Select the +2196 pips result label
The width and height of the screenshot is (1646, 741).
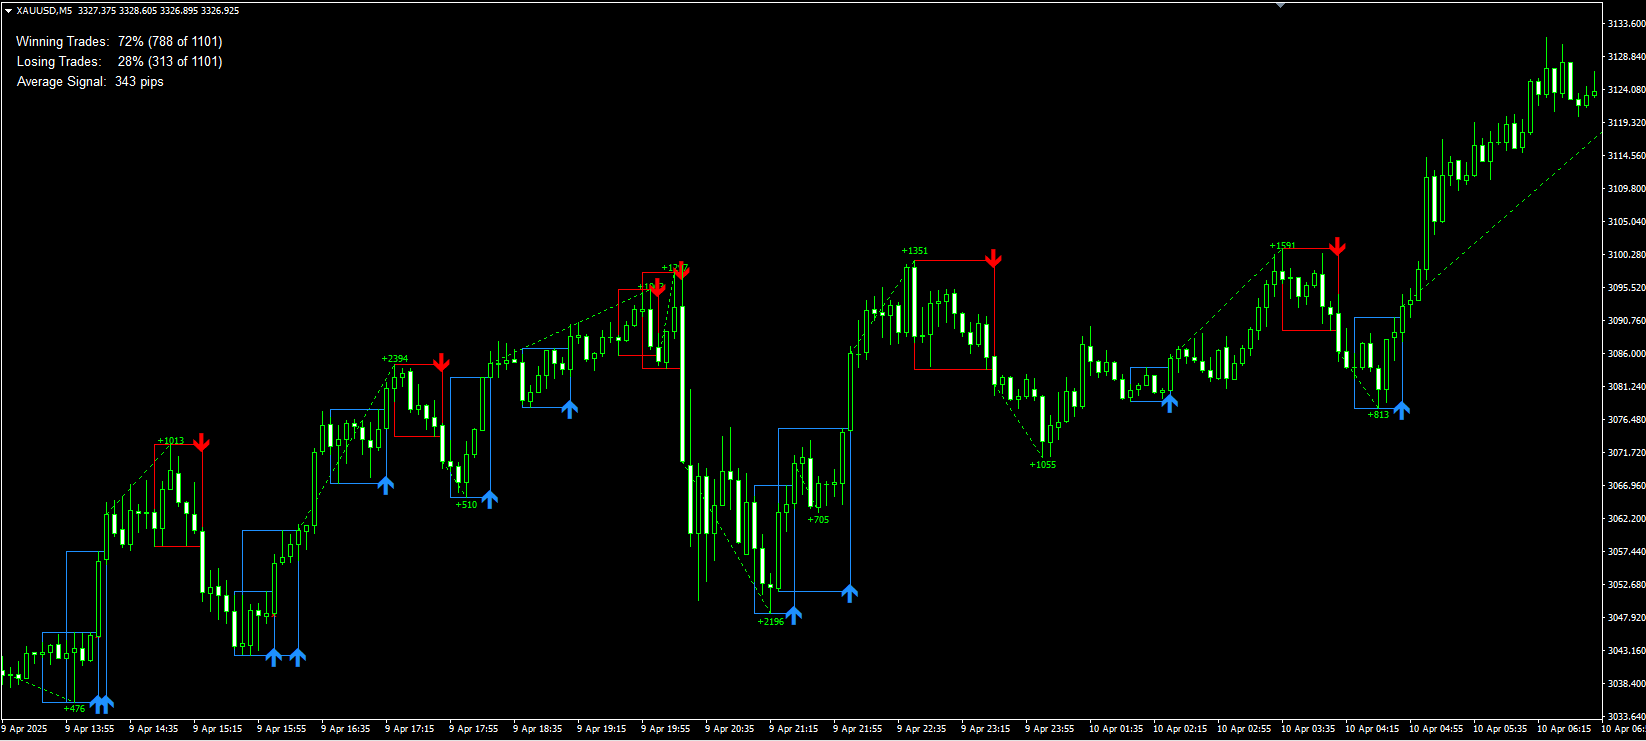point(770,622)
